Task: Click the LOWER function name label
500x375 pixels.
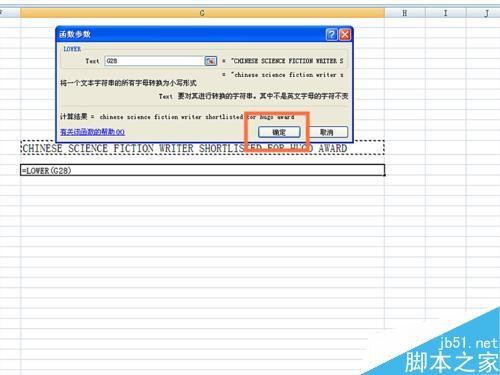Action: (x=72, y=49)
